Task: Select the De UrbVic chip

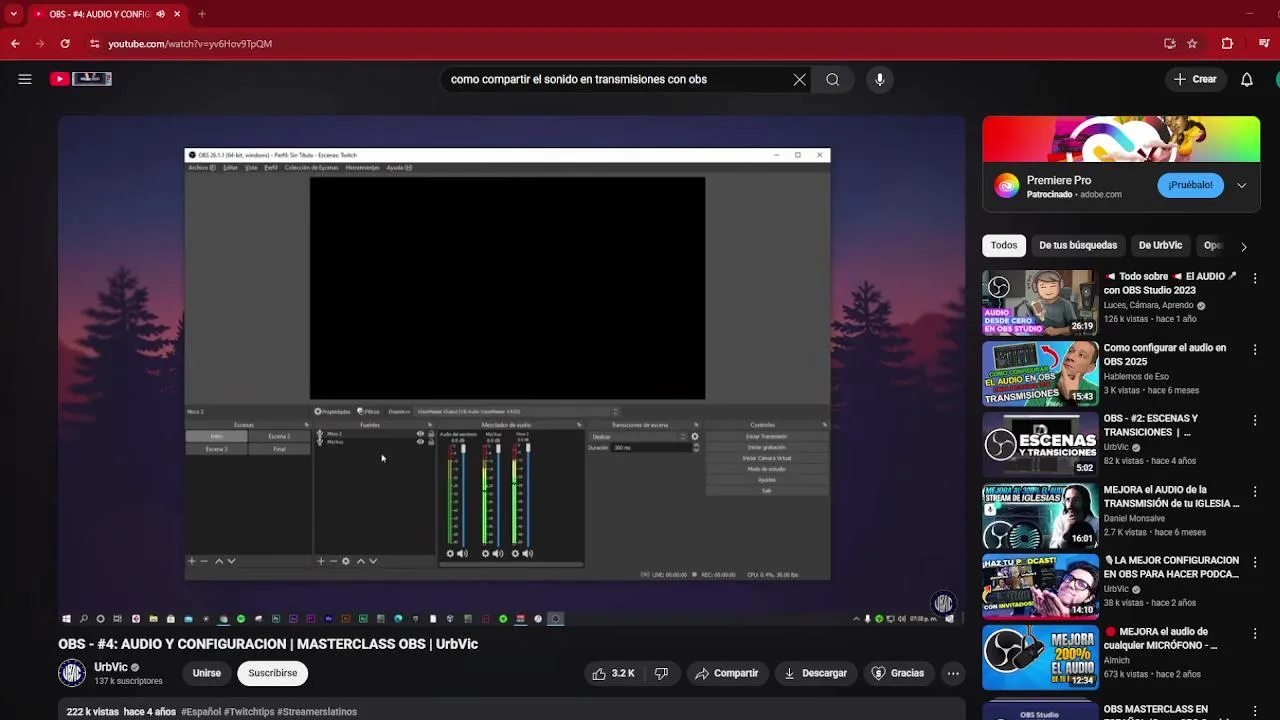Action: 1160,245
